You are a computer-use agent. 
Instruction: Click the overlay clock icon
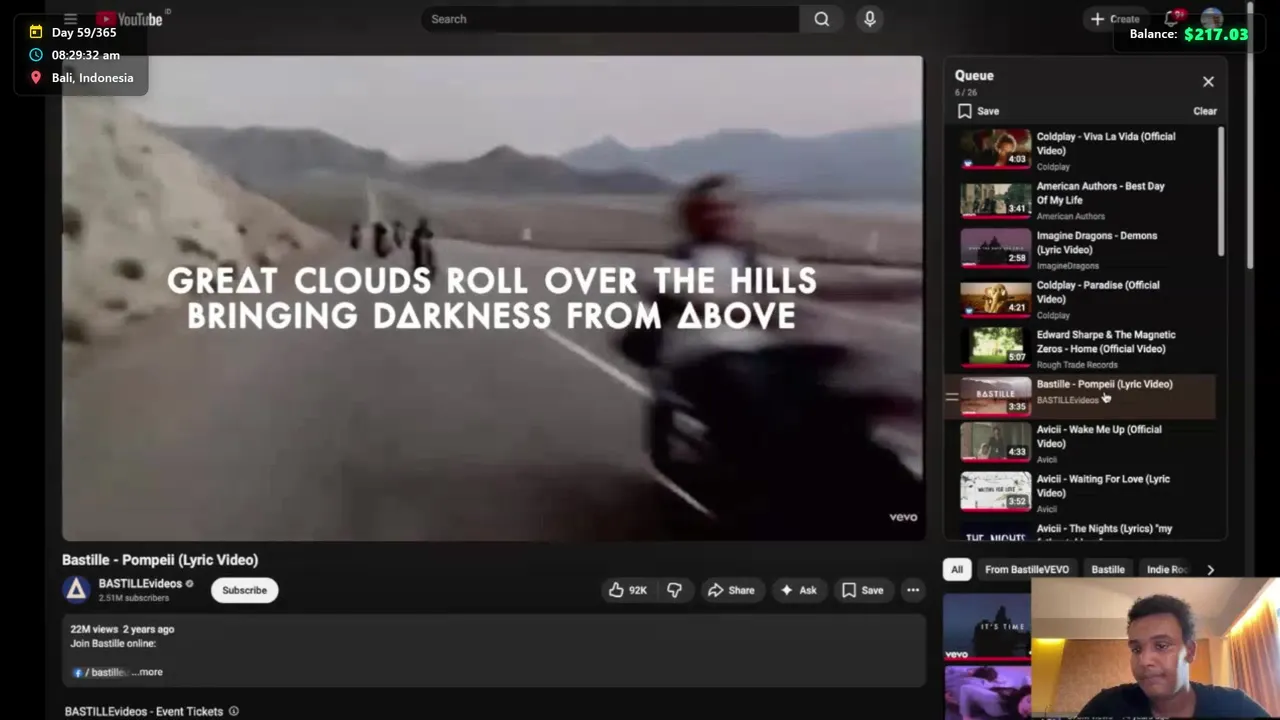(36, 55)
